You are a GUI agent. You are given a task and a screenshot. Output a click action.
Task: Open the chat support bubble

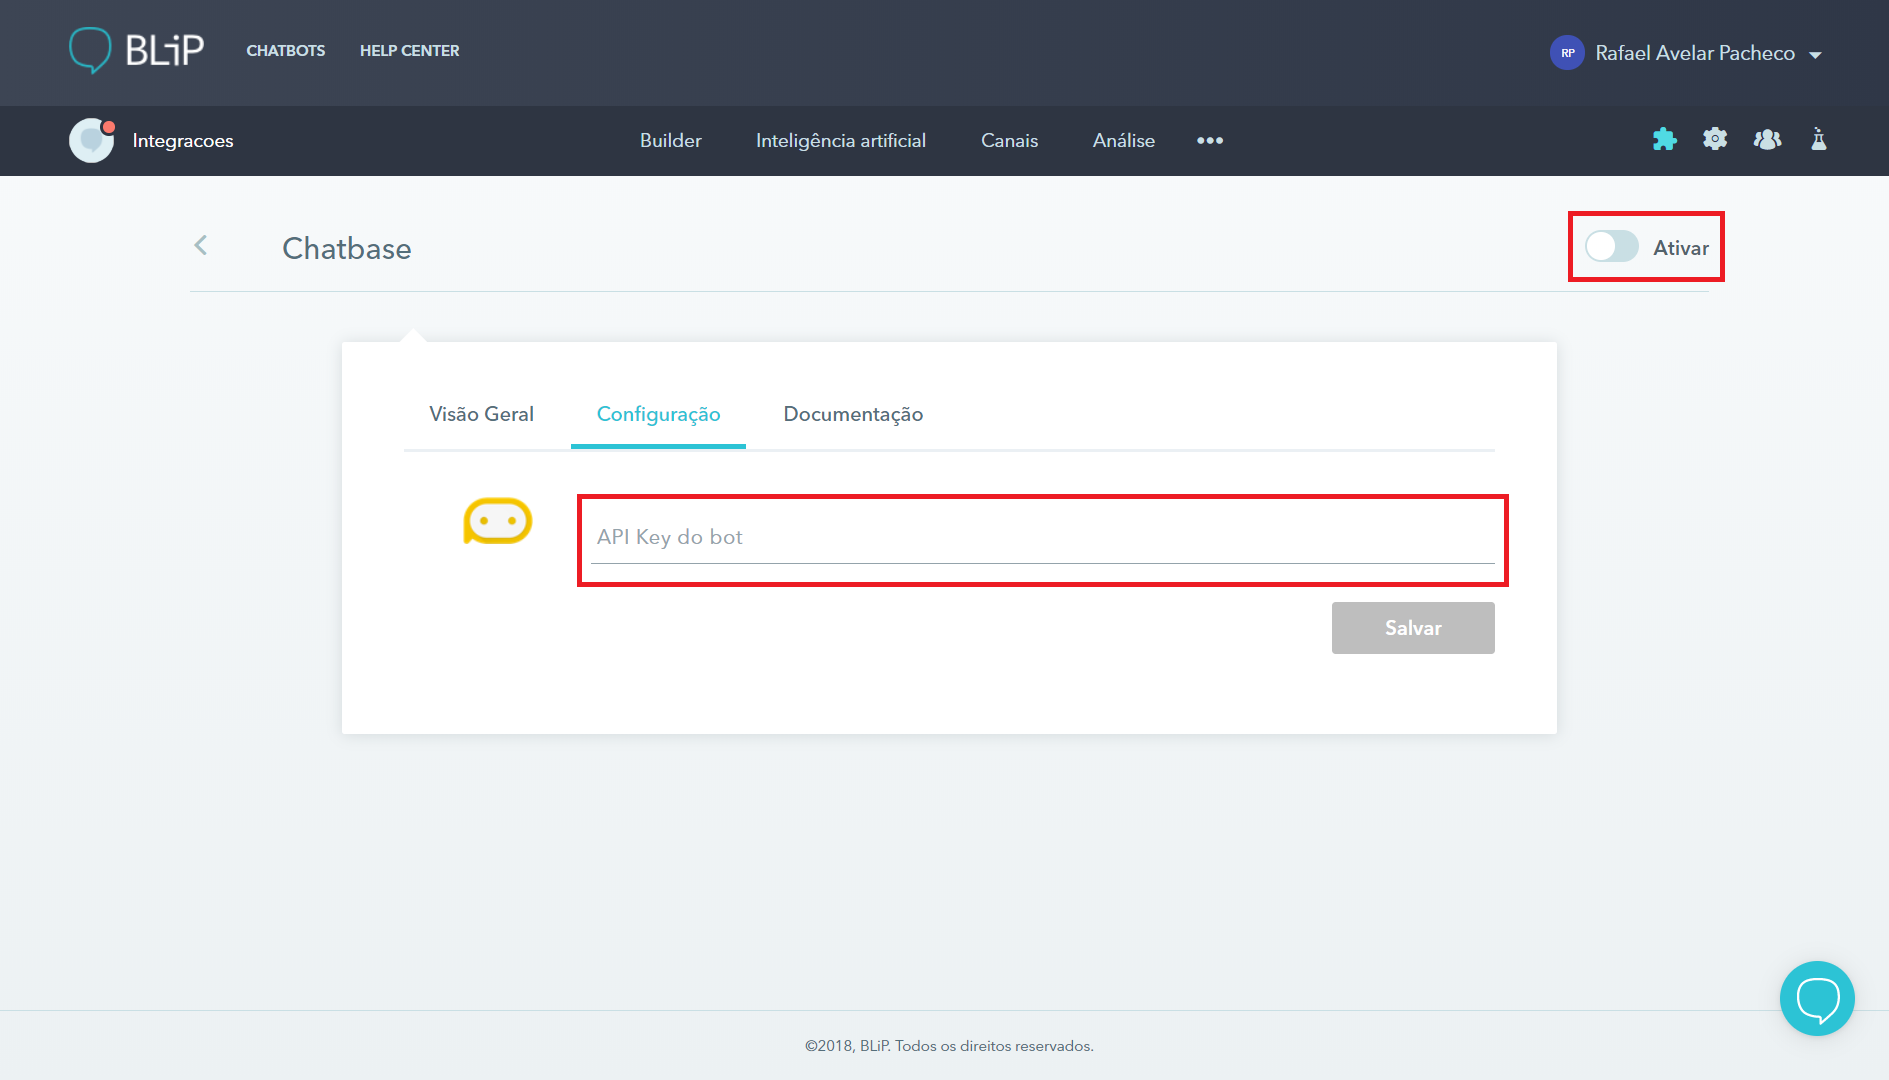(x=1817, y=998)
